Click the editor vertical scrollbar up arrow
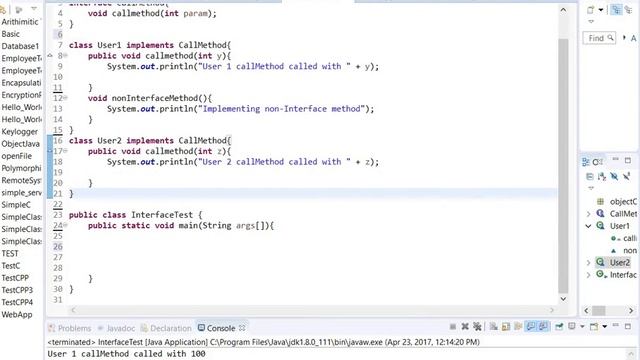This screenshot has width=640, height=360. pyautogui.click(x=563, y=10)
